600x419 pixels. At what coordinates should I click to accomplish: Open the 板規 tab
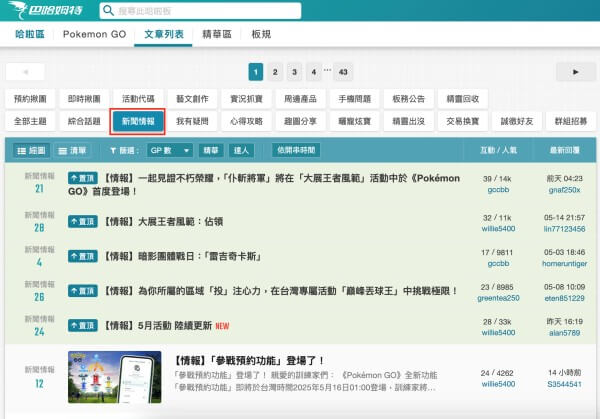tap(261, 34)
